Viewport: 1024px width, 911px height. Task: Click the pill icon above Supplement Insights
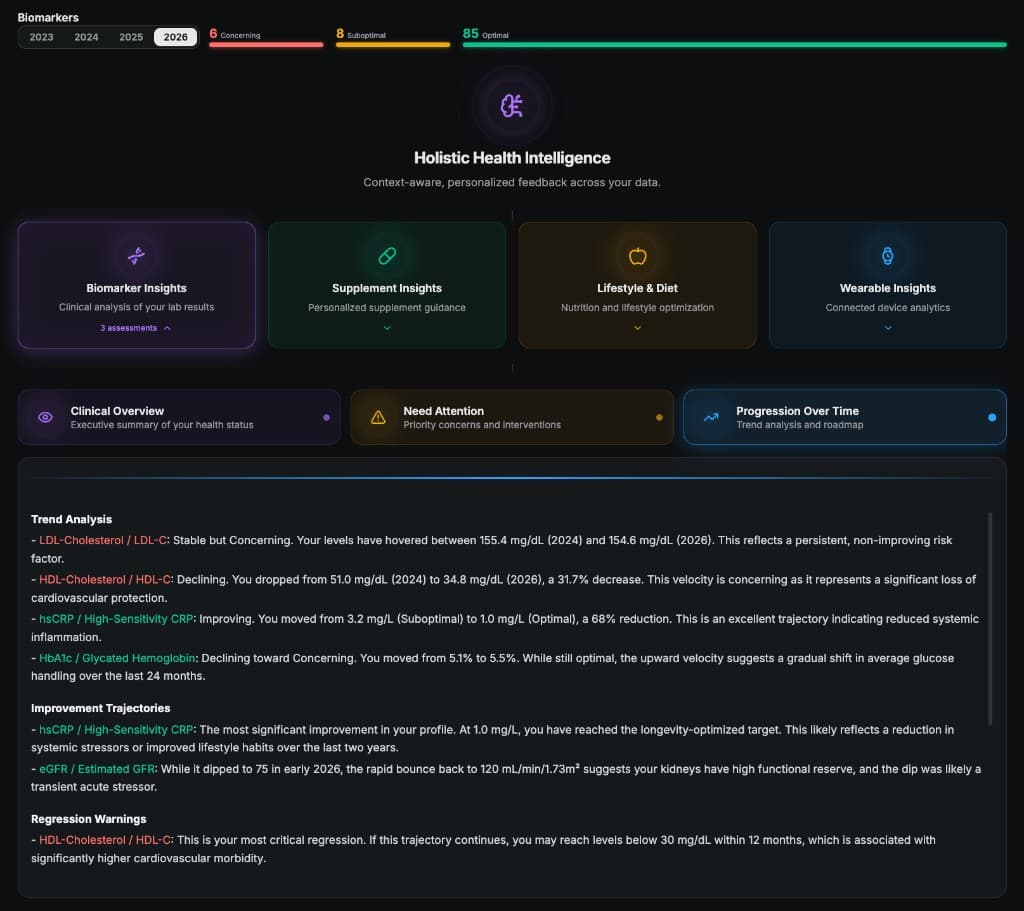coord(387,254)
